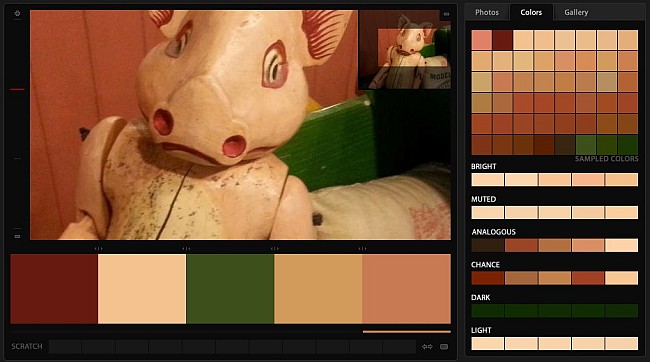Pick the last pale swatch in ANALOGOUS row
Viewport: 650px width, 362px height.
coord(621,245)
